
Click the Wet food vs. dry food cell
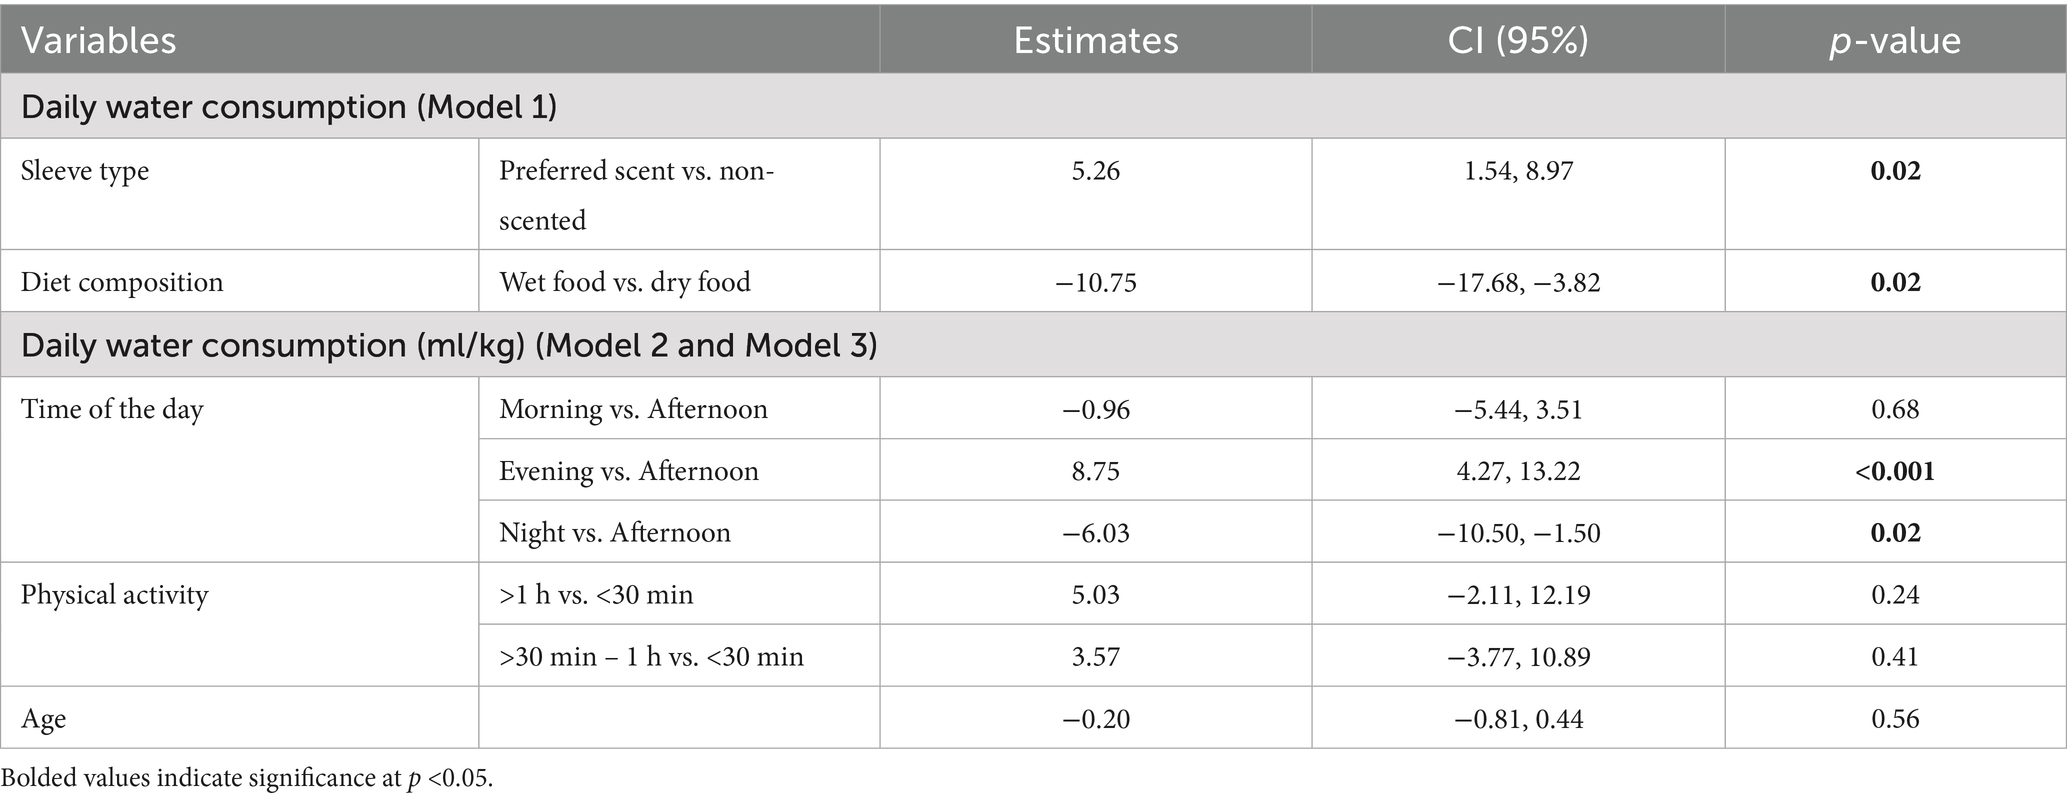click(625, 282)
